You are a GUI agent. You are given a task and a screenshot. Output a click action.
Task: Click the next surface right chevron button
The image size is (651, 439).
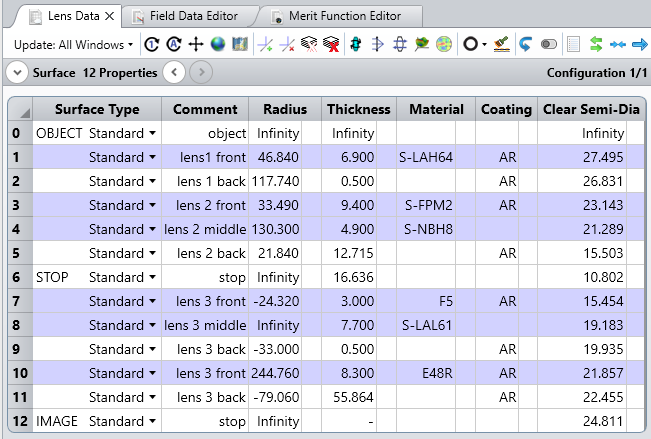coord(201,73)
